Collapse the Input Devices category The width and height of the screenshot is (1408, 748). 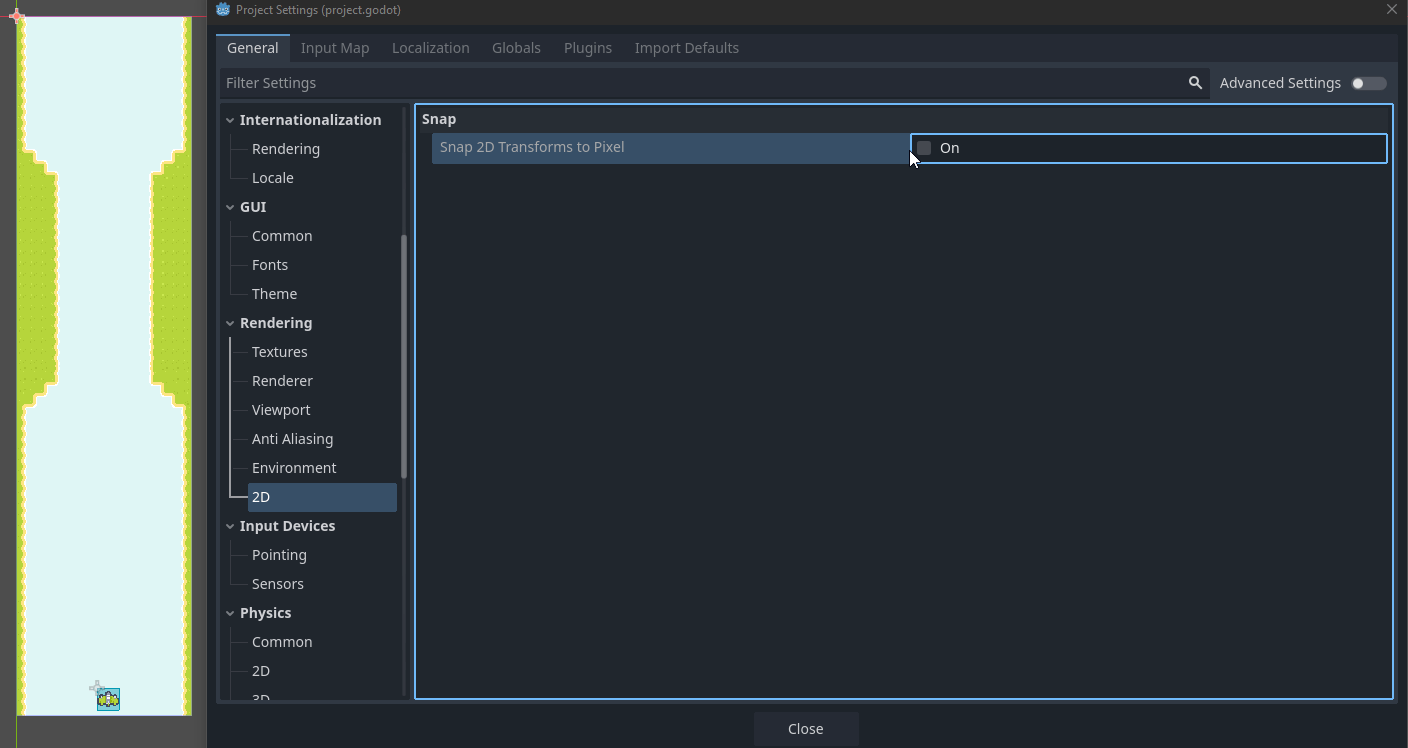point(229,525)
